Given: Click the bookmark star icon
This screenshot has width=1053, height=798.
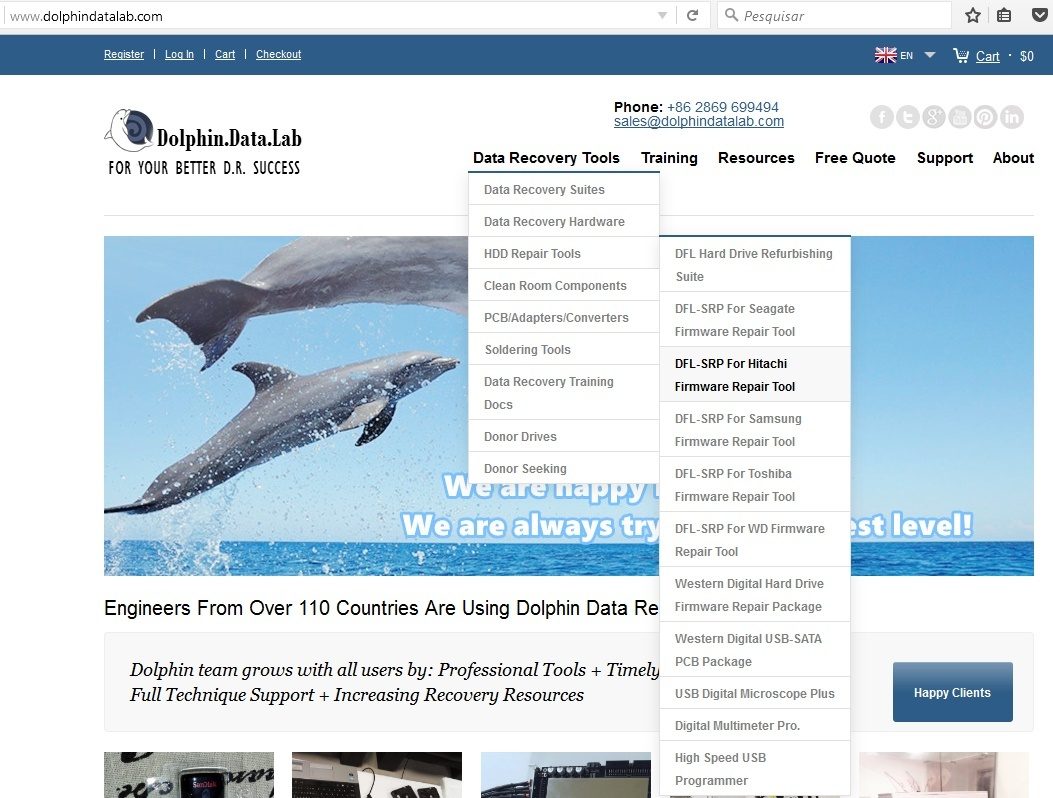Looking at the screenshot, I should (972, 15).
